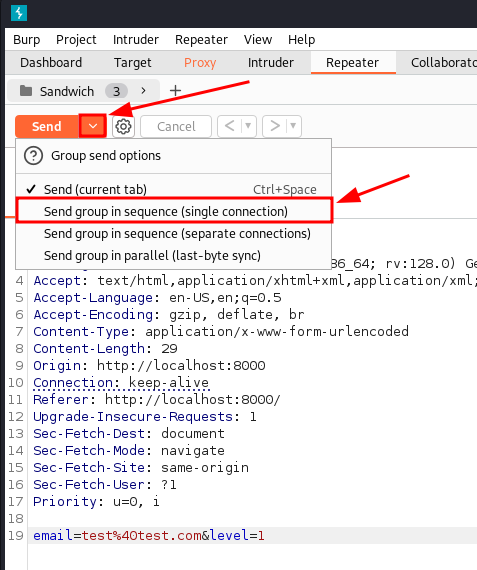Click the Content-Type header line
Viewport: 477px width, 570px height.
point(221,332)
